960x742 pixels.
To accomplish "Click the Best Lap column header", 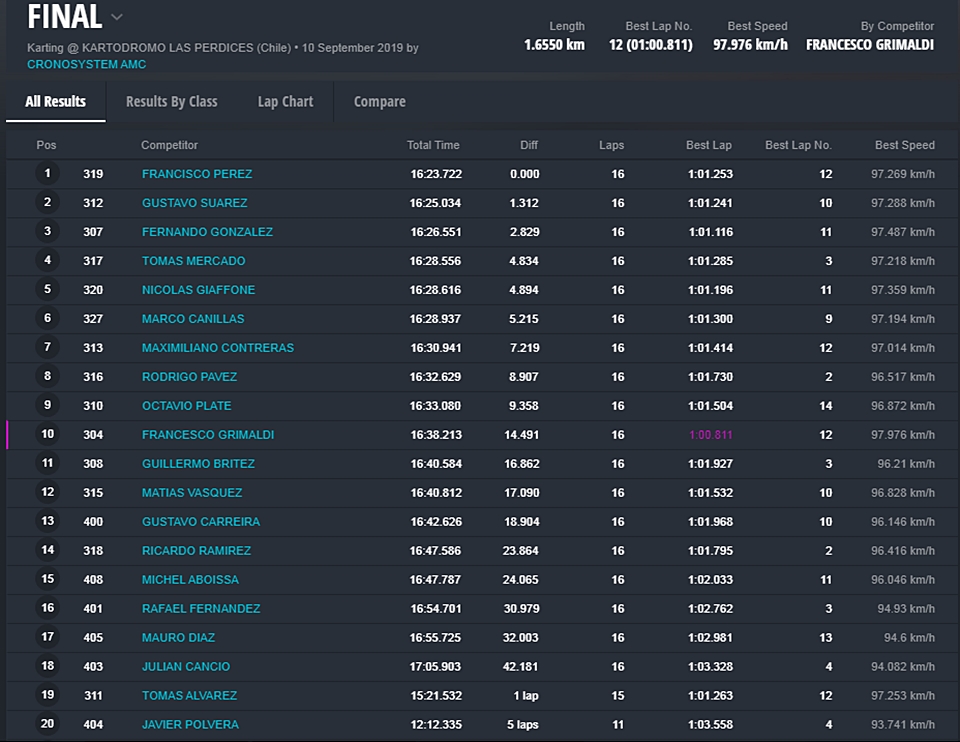I will click(x=708, y=145).
